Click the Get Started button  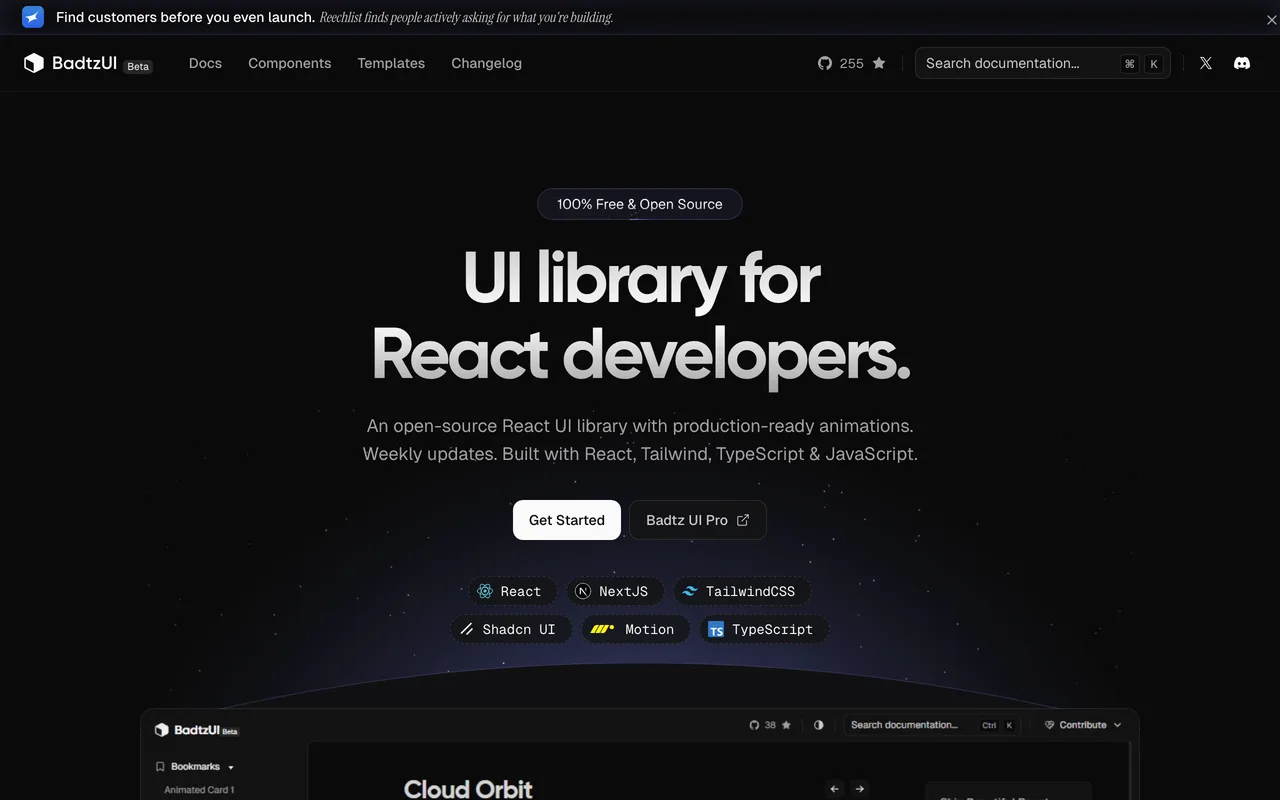(x=567, y=520)
